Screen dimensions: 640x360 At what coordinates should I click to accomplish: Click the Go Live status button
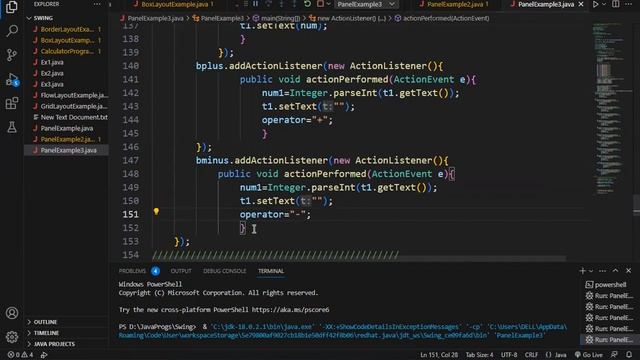(589, 355)
